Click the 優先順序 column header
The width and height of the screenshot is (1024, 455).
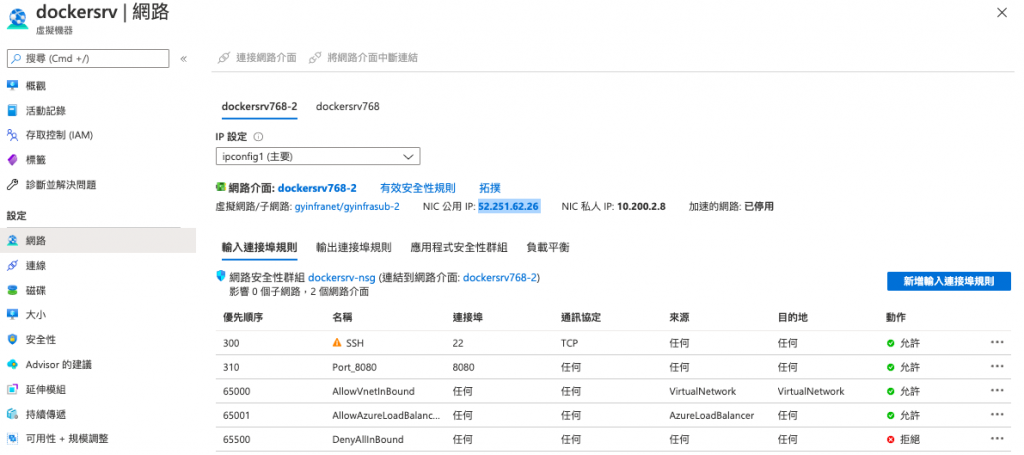pyautogui.click(x=243, y=318)
